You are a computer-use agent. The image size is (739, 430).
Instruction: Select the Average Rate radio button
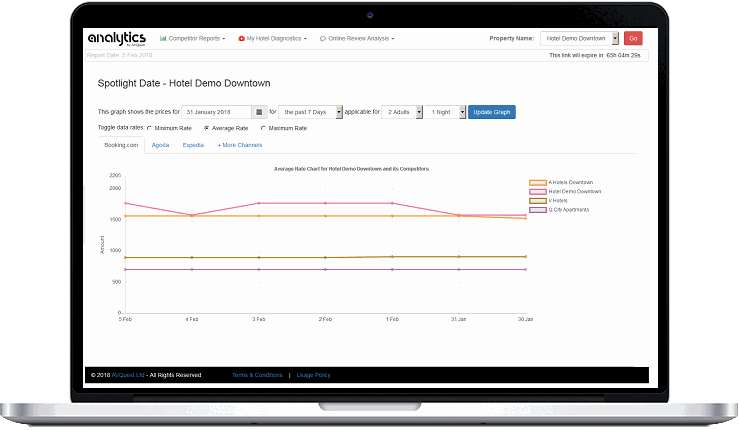click(206, 129)
